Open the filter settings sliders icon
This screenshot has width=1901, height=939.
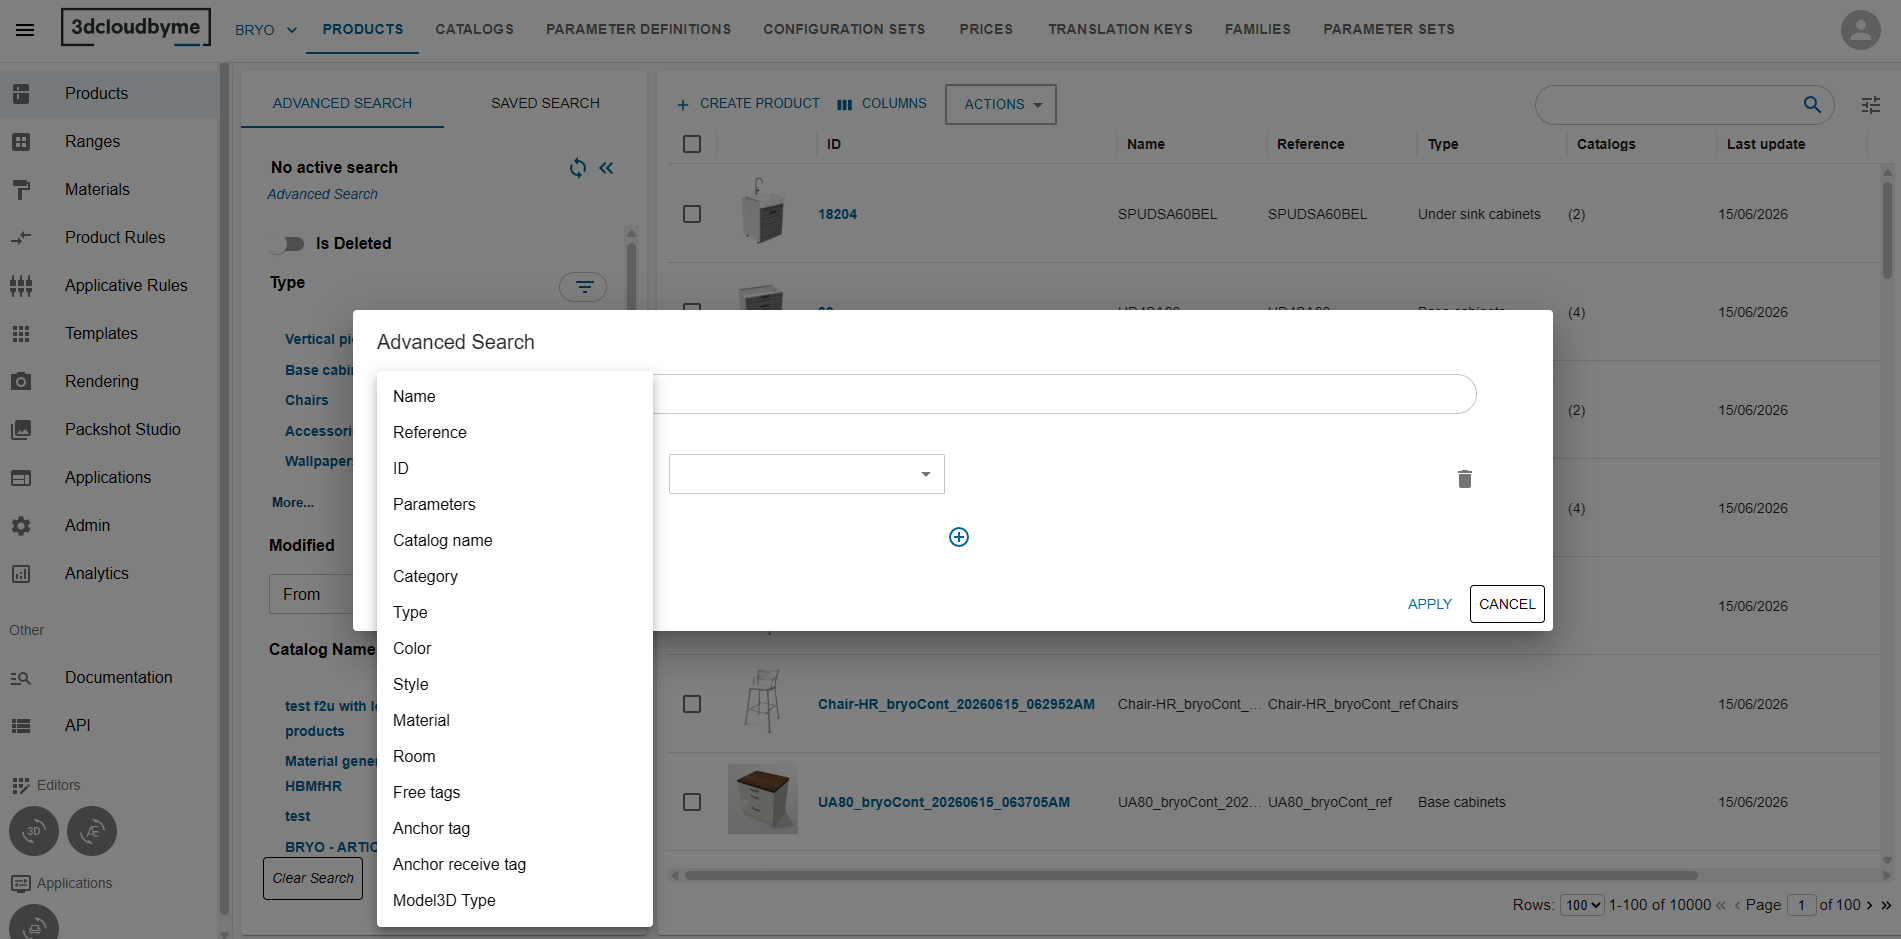coord(1871,104)
